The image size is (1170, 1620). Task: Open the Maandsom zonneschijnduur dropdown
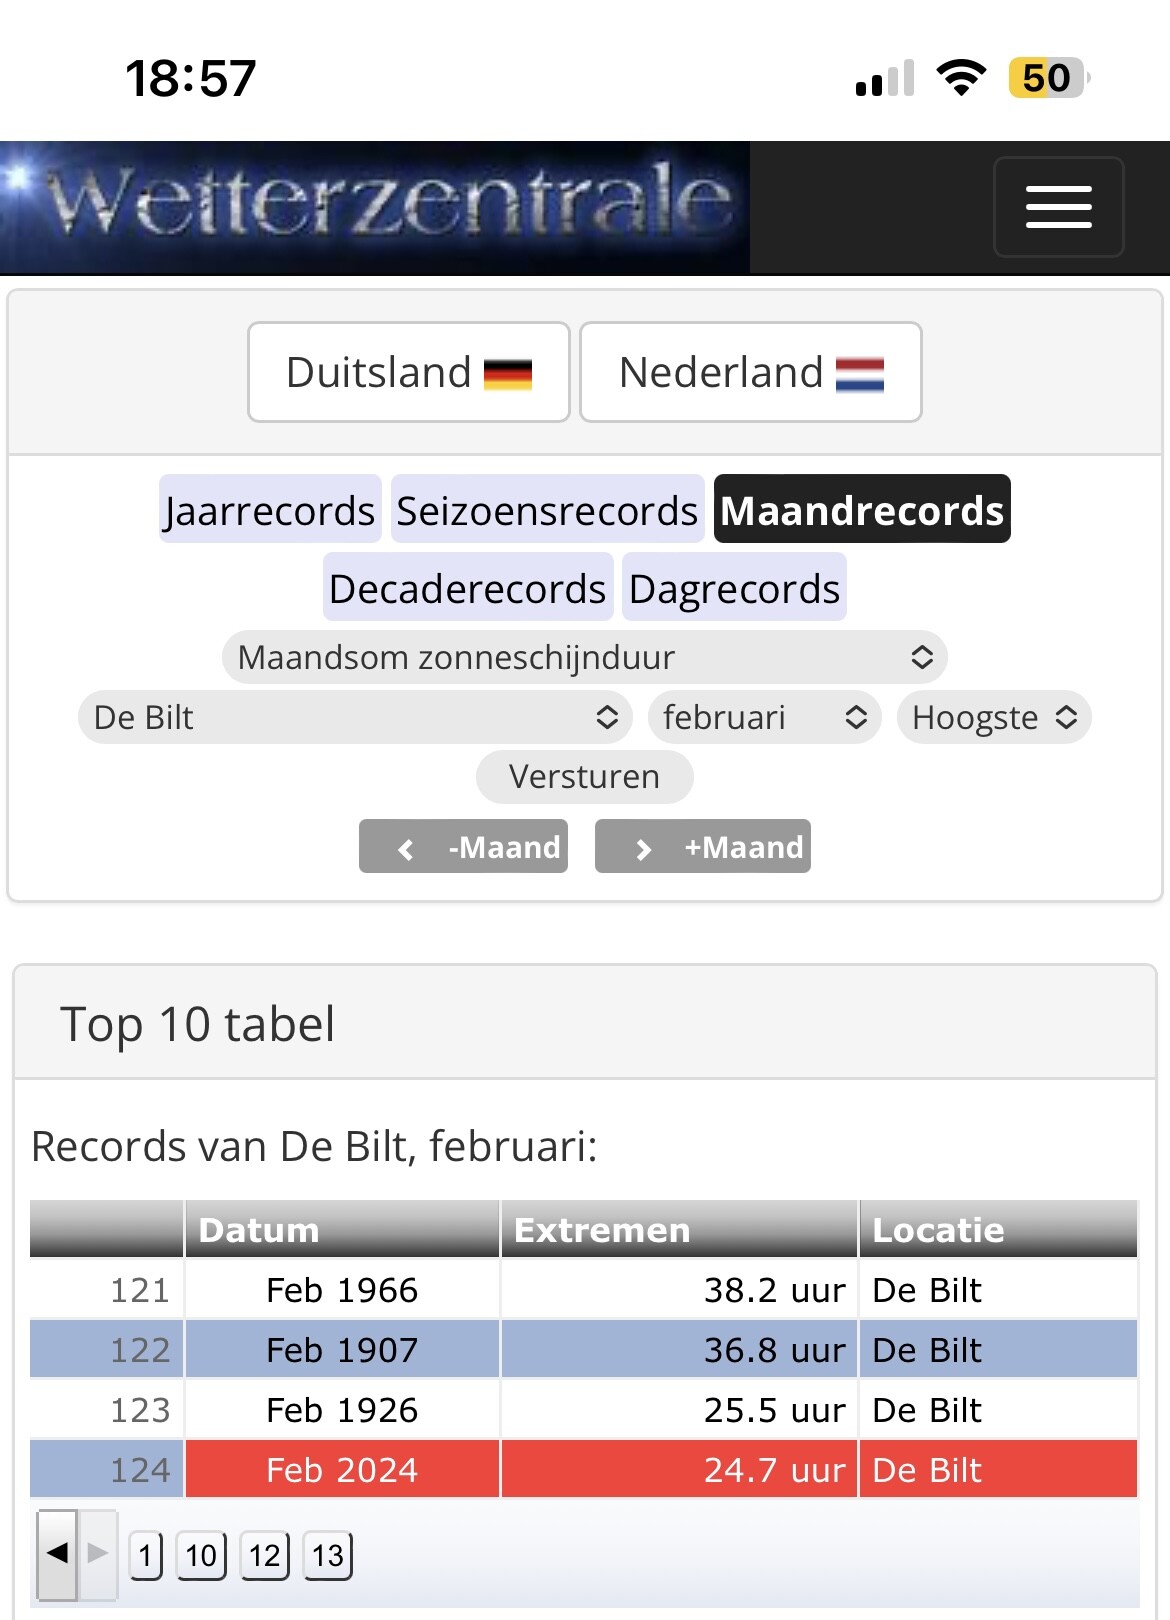pos(584,657)
